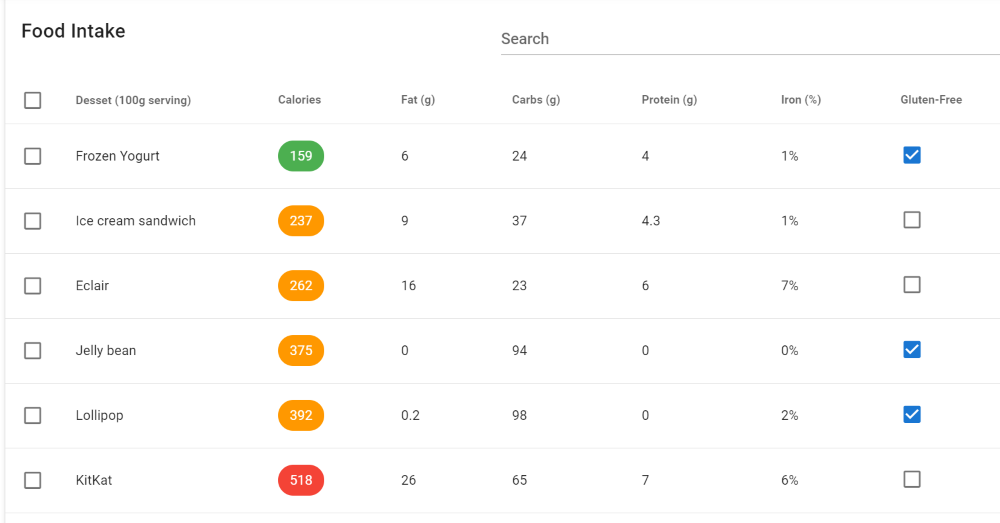Sort by the Calories column header

[299, 100]
